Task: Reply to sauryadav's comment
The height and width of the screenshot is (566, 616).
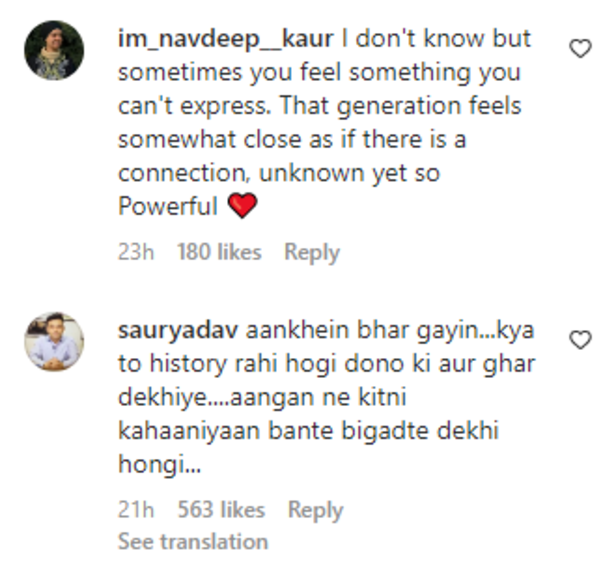Action: click(315, 510)
